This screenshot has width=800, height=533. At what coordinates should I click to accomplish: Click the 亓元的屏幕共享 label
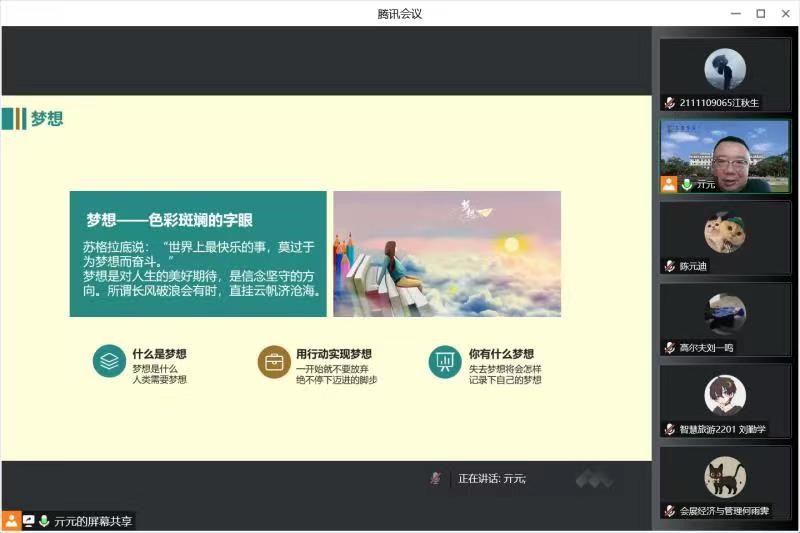coord(93,521)
